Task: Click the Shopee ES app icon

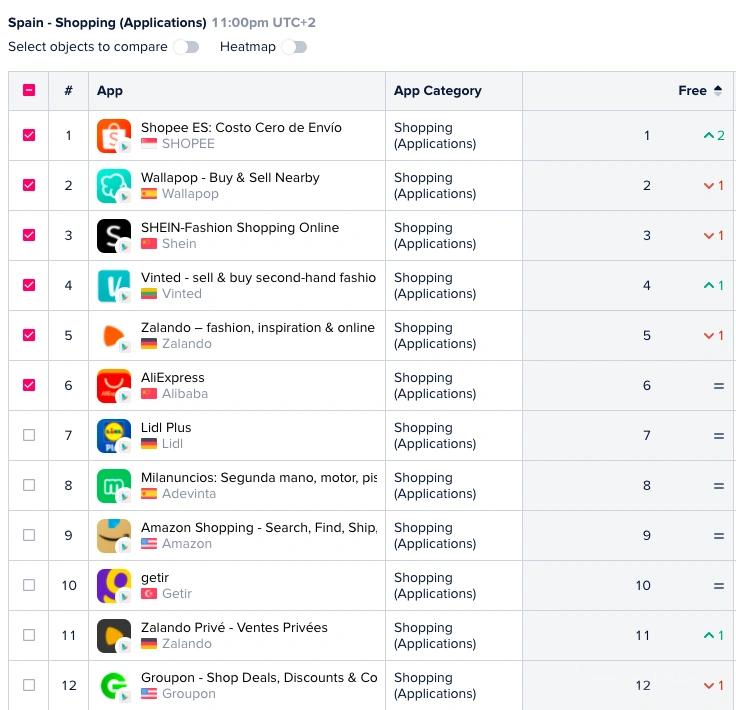Action: pyautogui.click(x=114, y=136)
